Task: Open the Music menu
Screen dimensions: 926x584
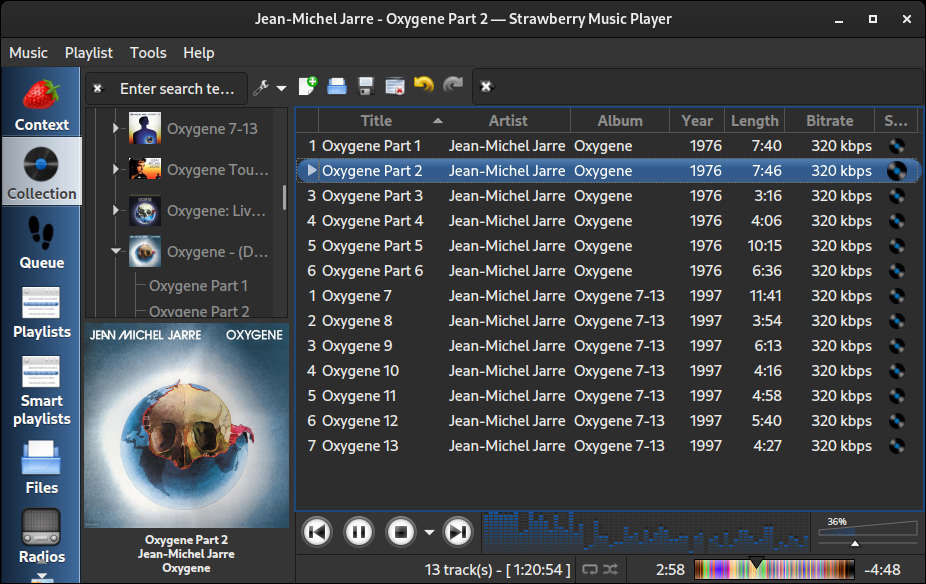Action: (28, 53)
